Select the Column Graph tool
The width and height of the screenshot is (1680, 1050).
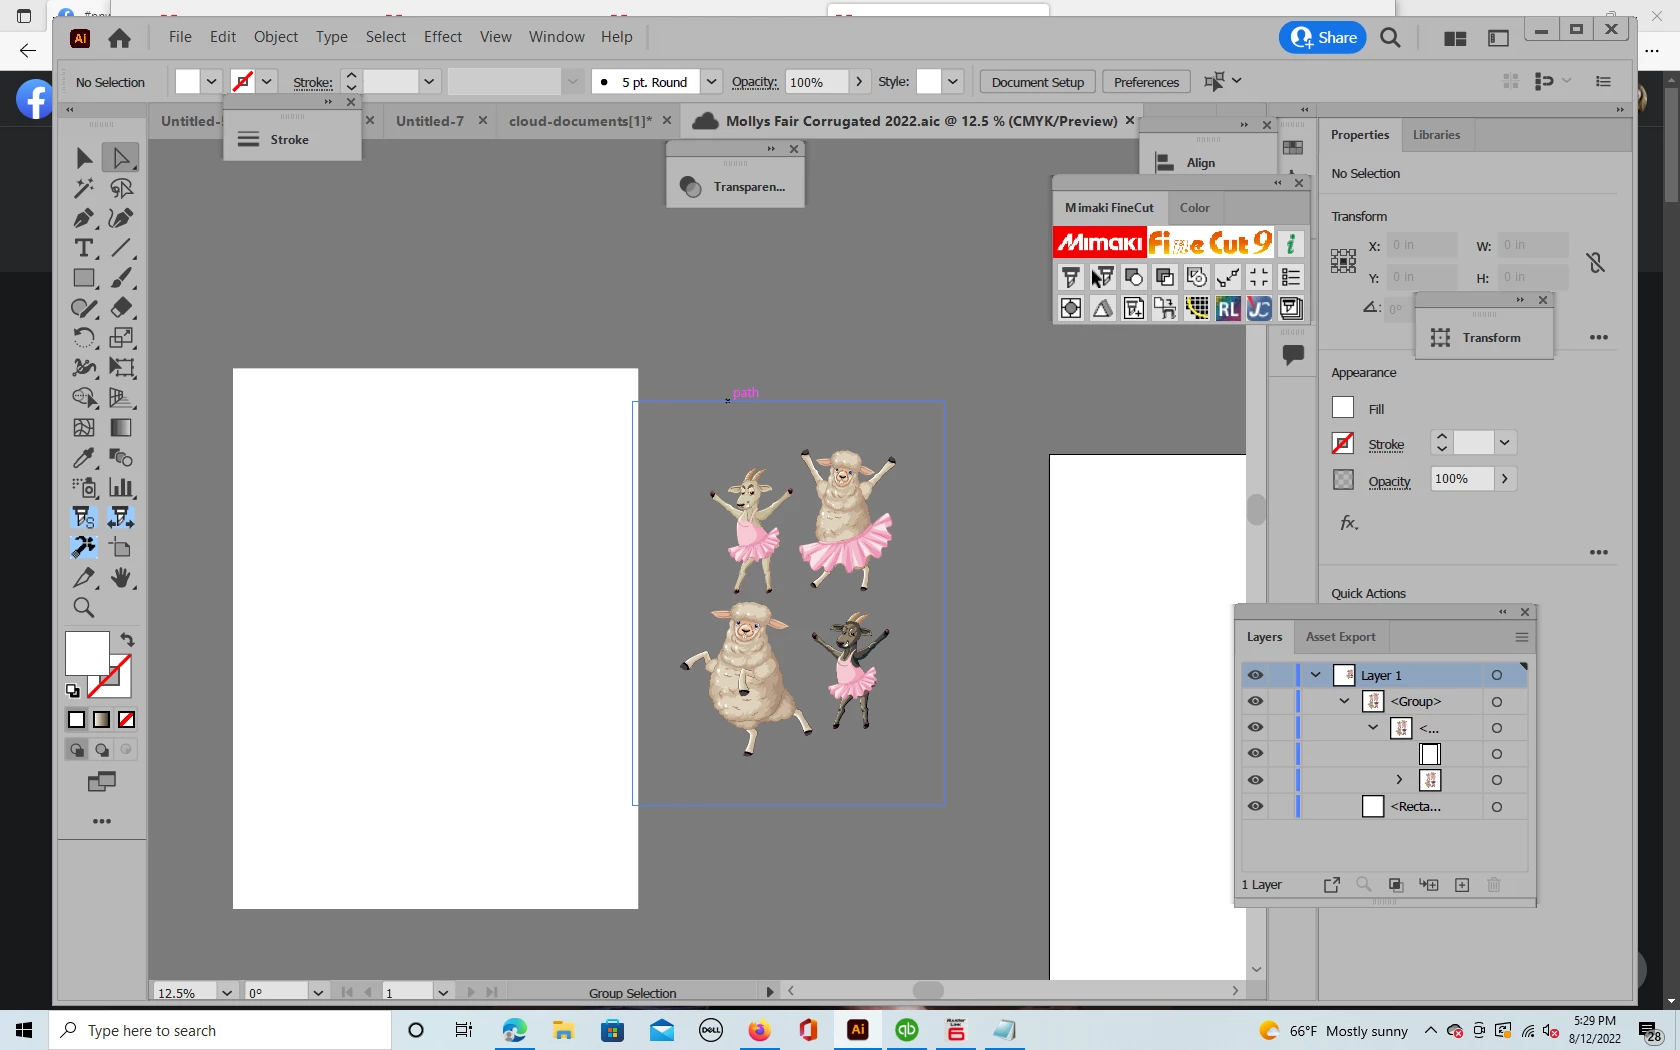point(121,488)
